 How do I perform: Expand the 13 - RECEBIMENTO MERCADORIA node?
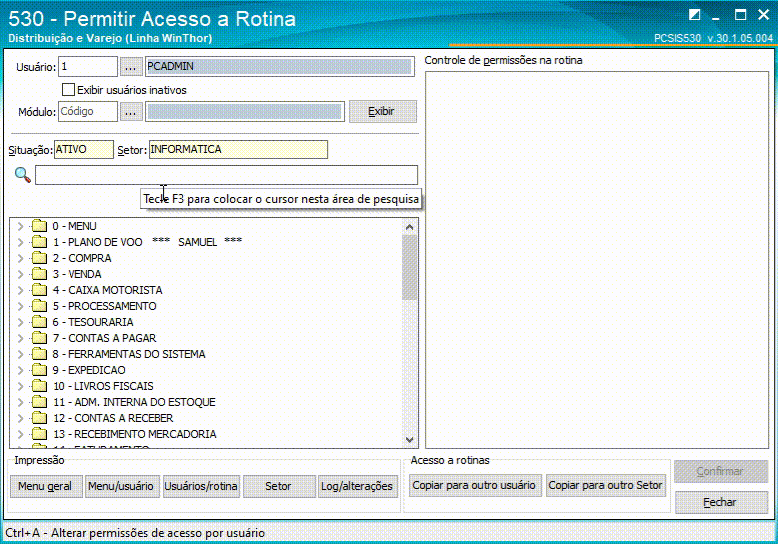pyautogui.click(x=20, y=434)
